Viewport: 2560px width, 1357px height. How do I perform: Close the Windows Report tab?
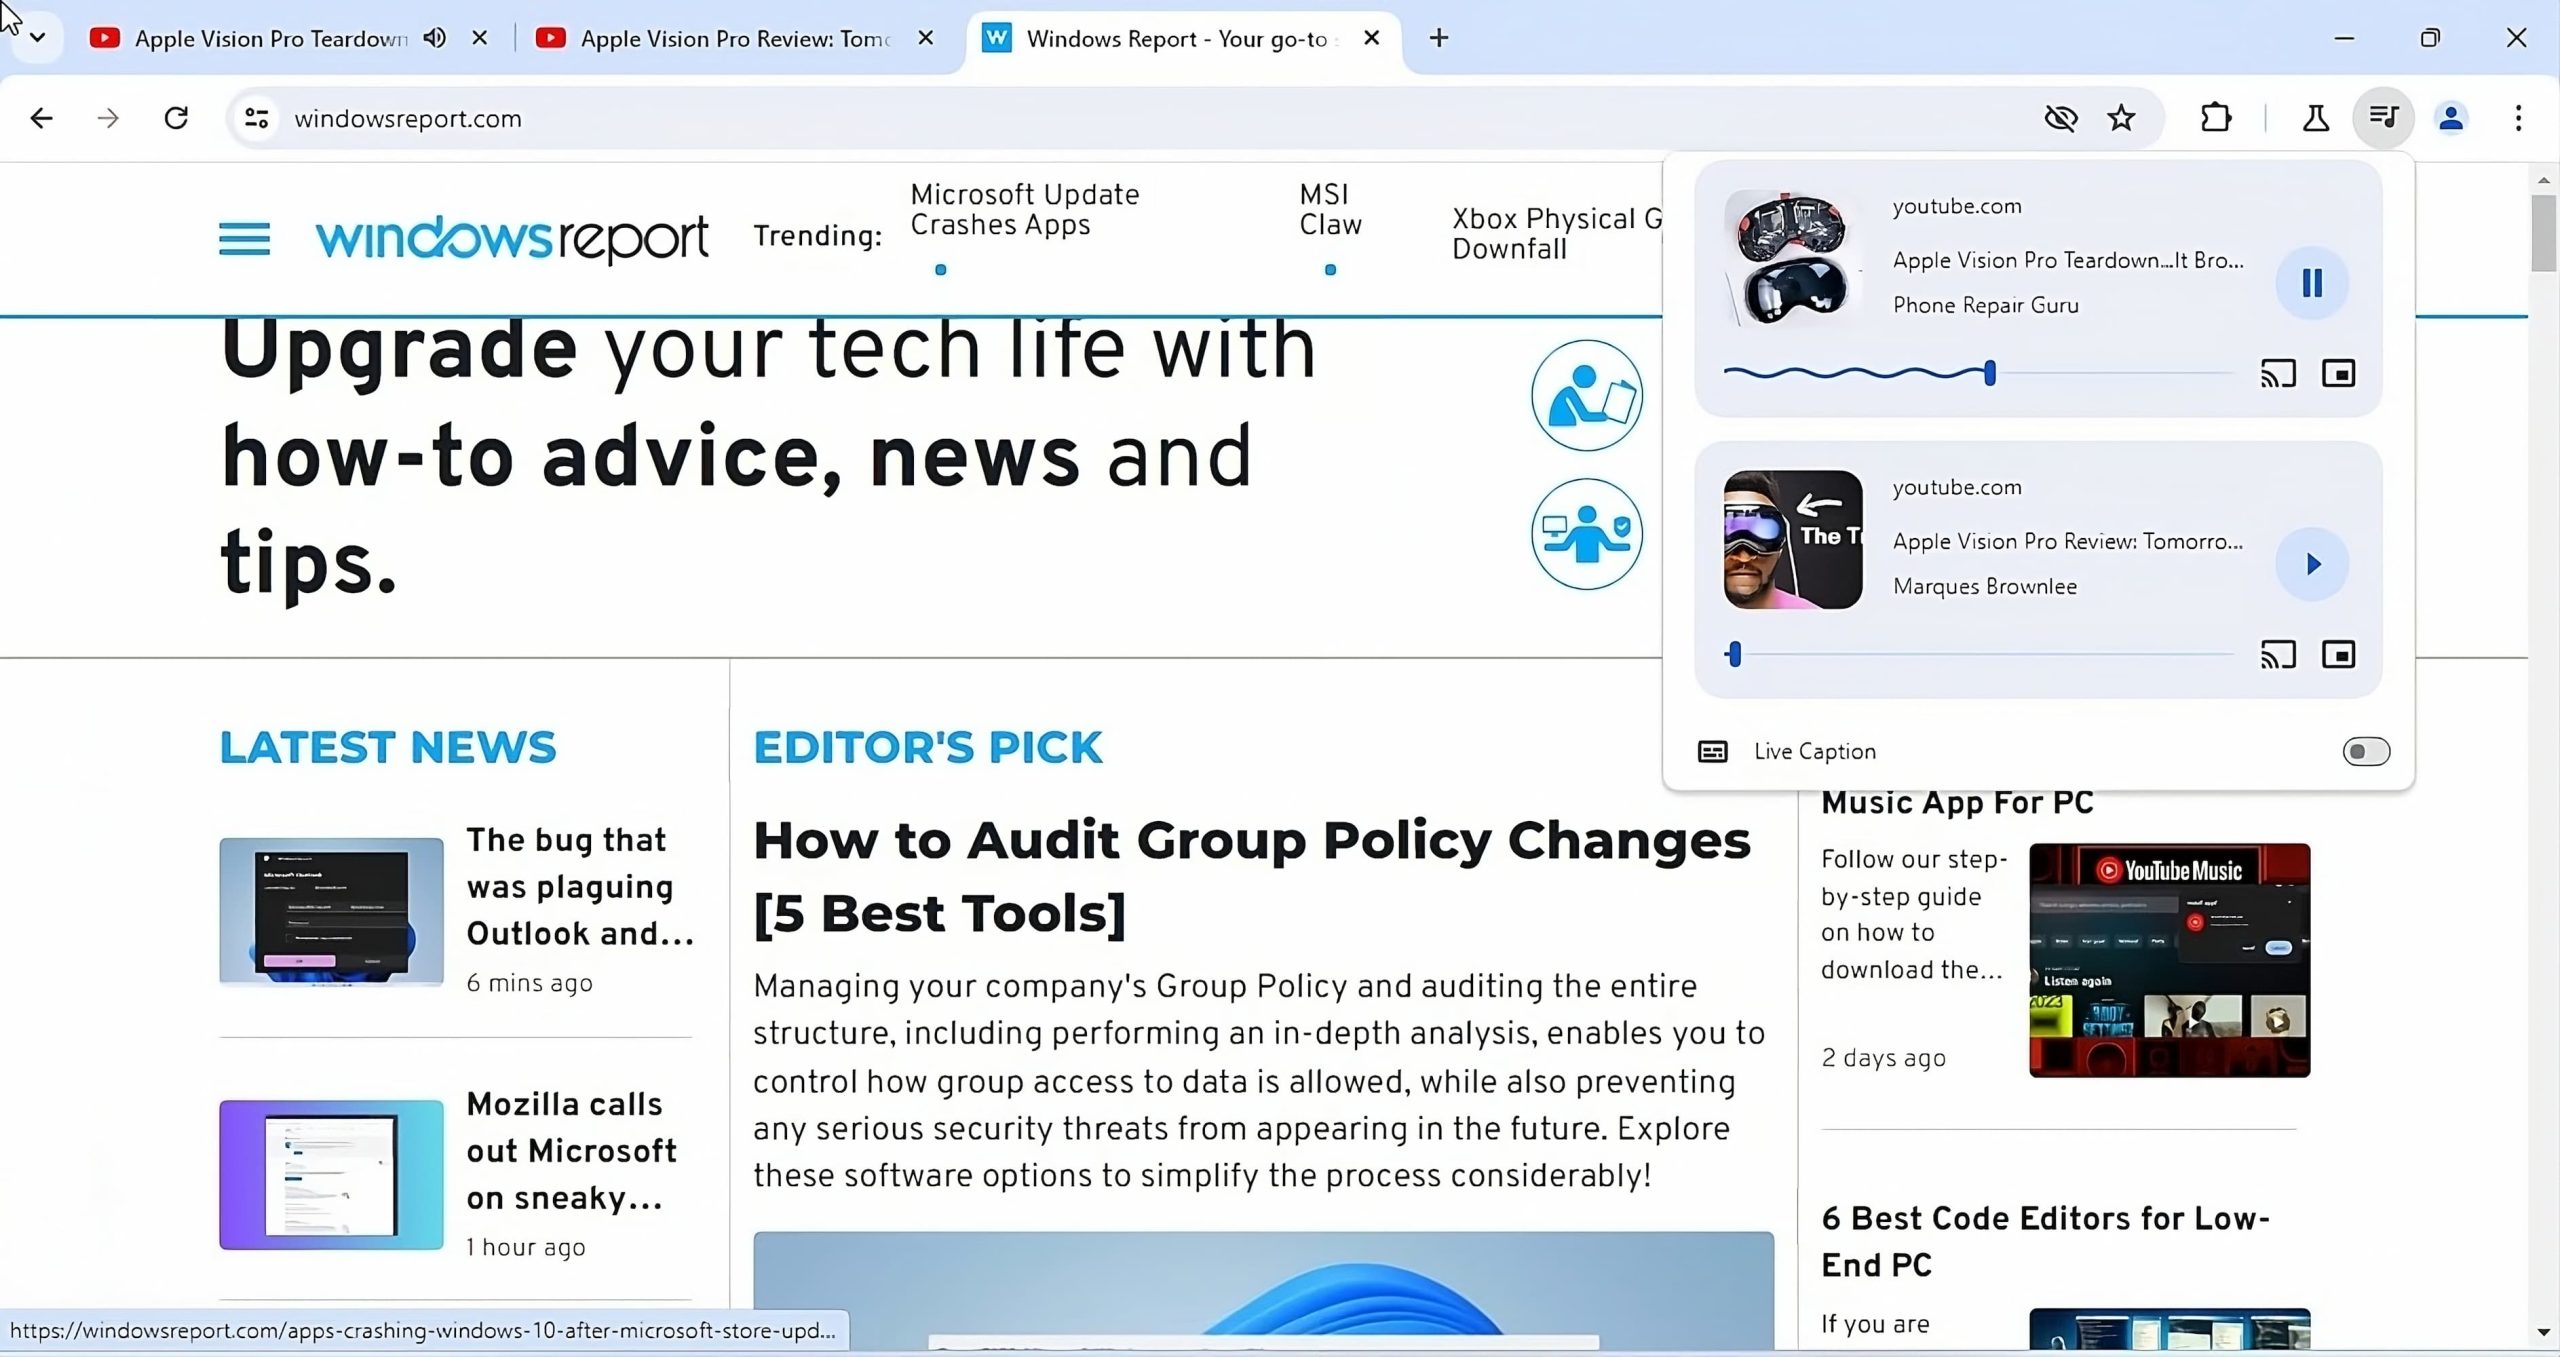point(1372,38)
